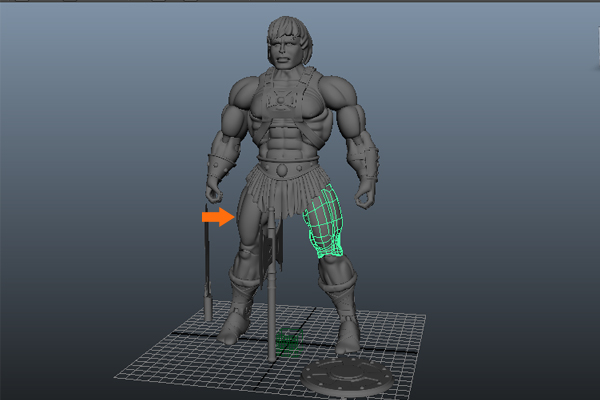This screenshot has width=600, height=400.
Task: Select the upright sword beside the character
Action: pyautogui.click(x=207, y=263)
